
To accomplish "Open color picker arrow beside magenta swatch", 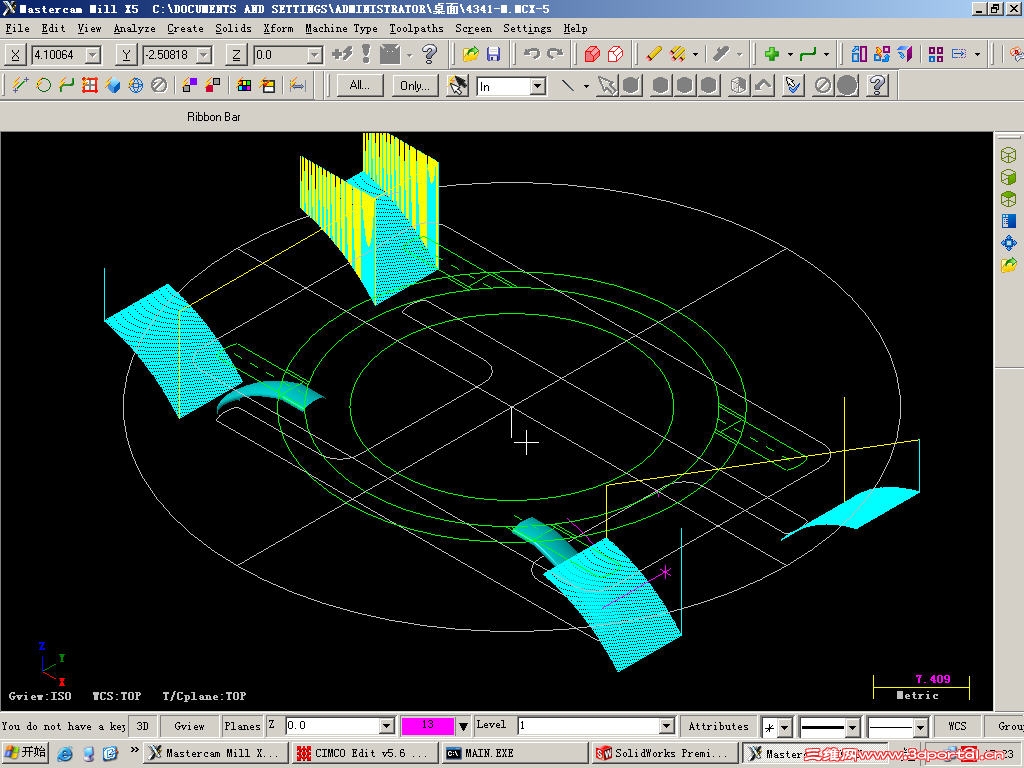I will pos(463,726).
